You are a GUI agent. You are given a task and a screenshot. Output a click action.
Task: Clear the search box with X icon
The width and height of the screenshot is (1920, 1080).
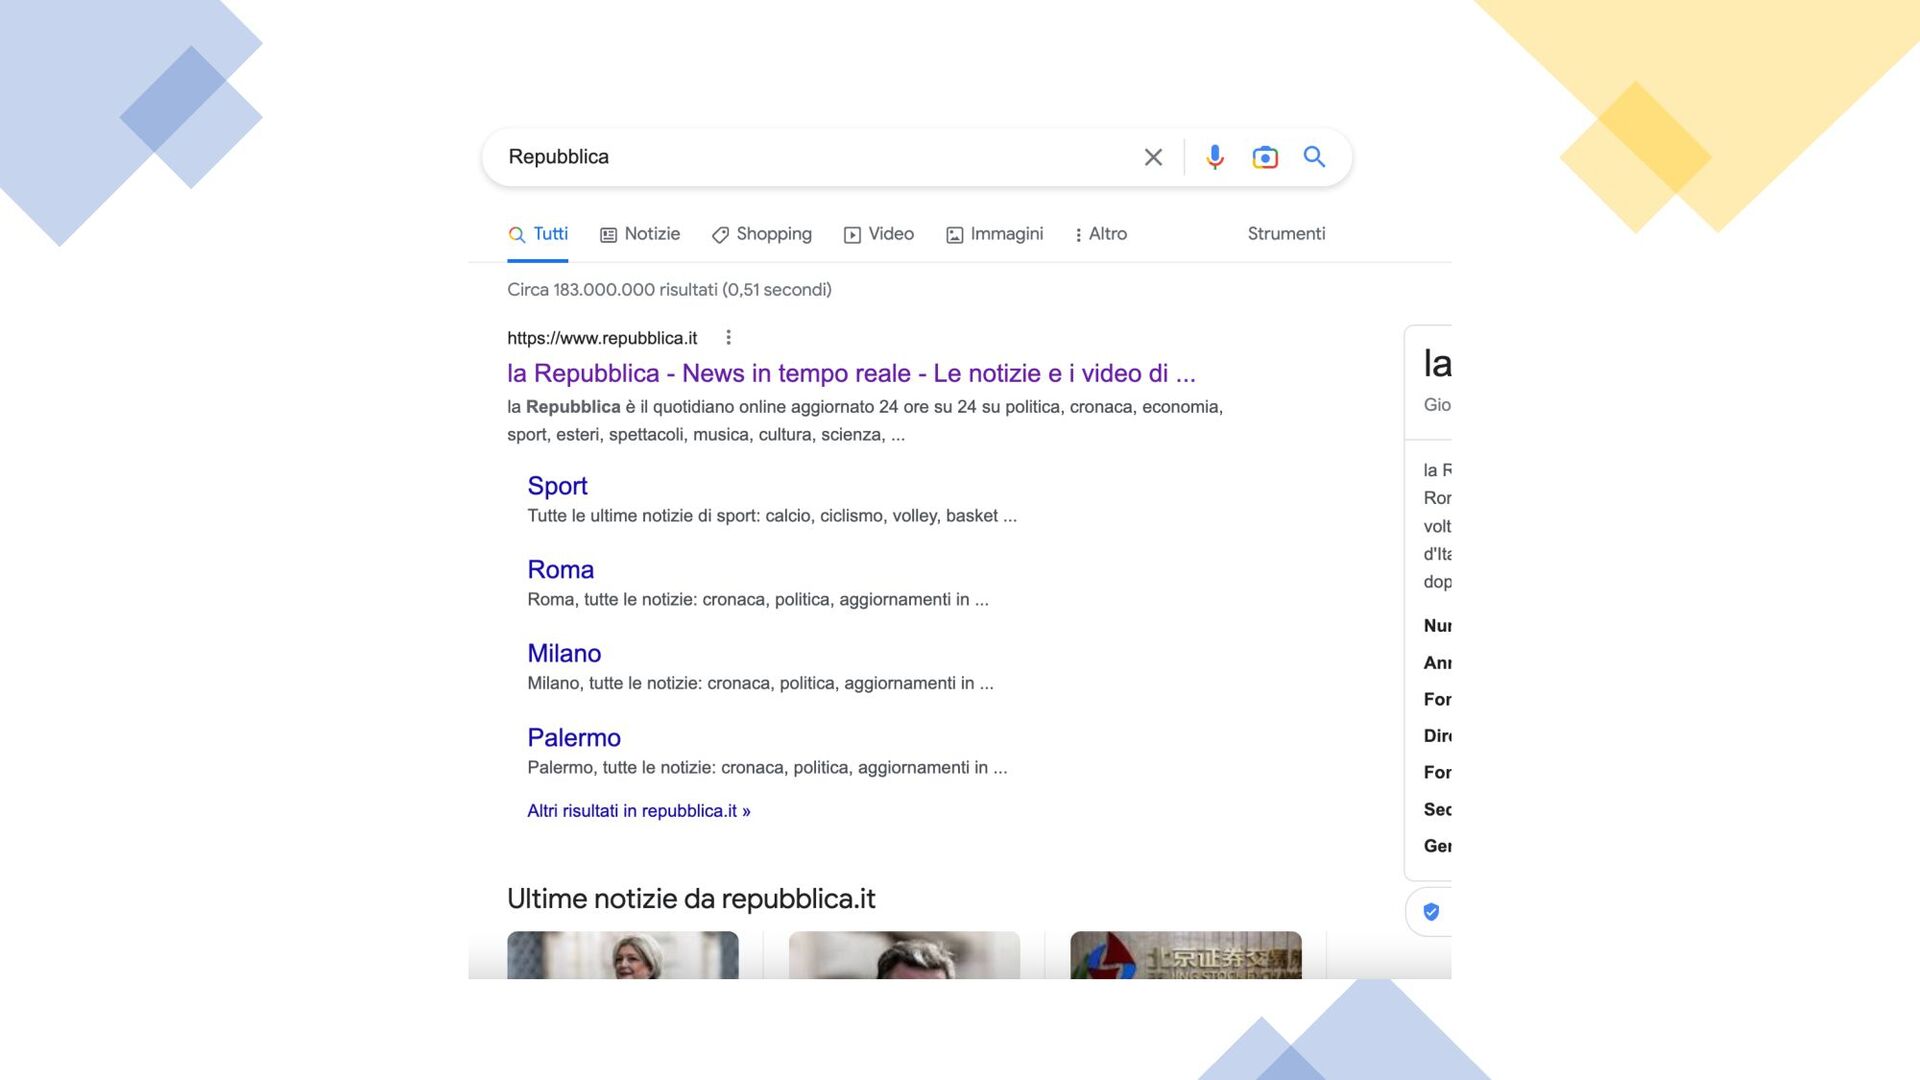click(x=1153, y=157)
